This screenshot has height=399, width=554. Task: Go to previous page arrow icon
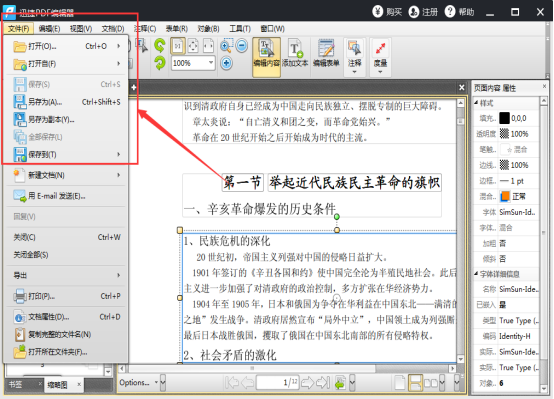point(247,382)
